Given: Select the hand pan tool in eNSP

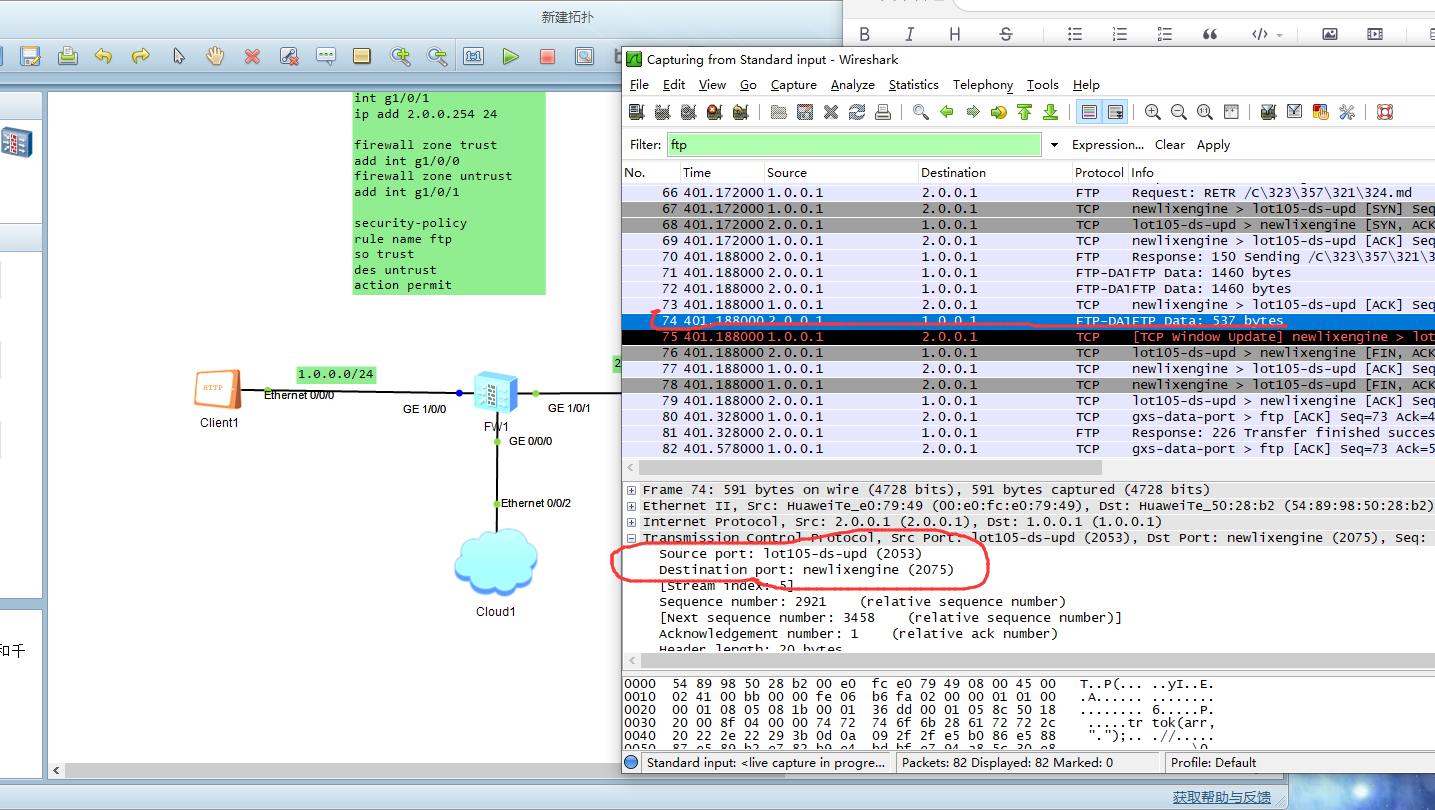Looking at the screenshot, I should click(x=214, y=56).
